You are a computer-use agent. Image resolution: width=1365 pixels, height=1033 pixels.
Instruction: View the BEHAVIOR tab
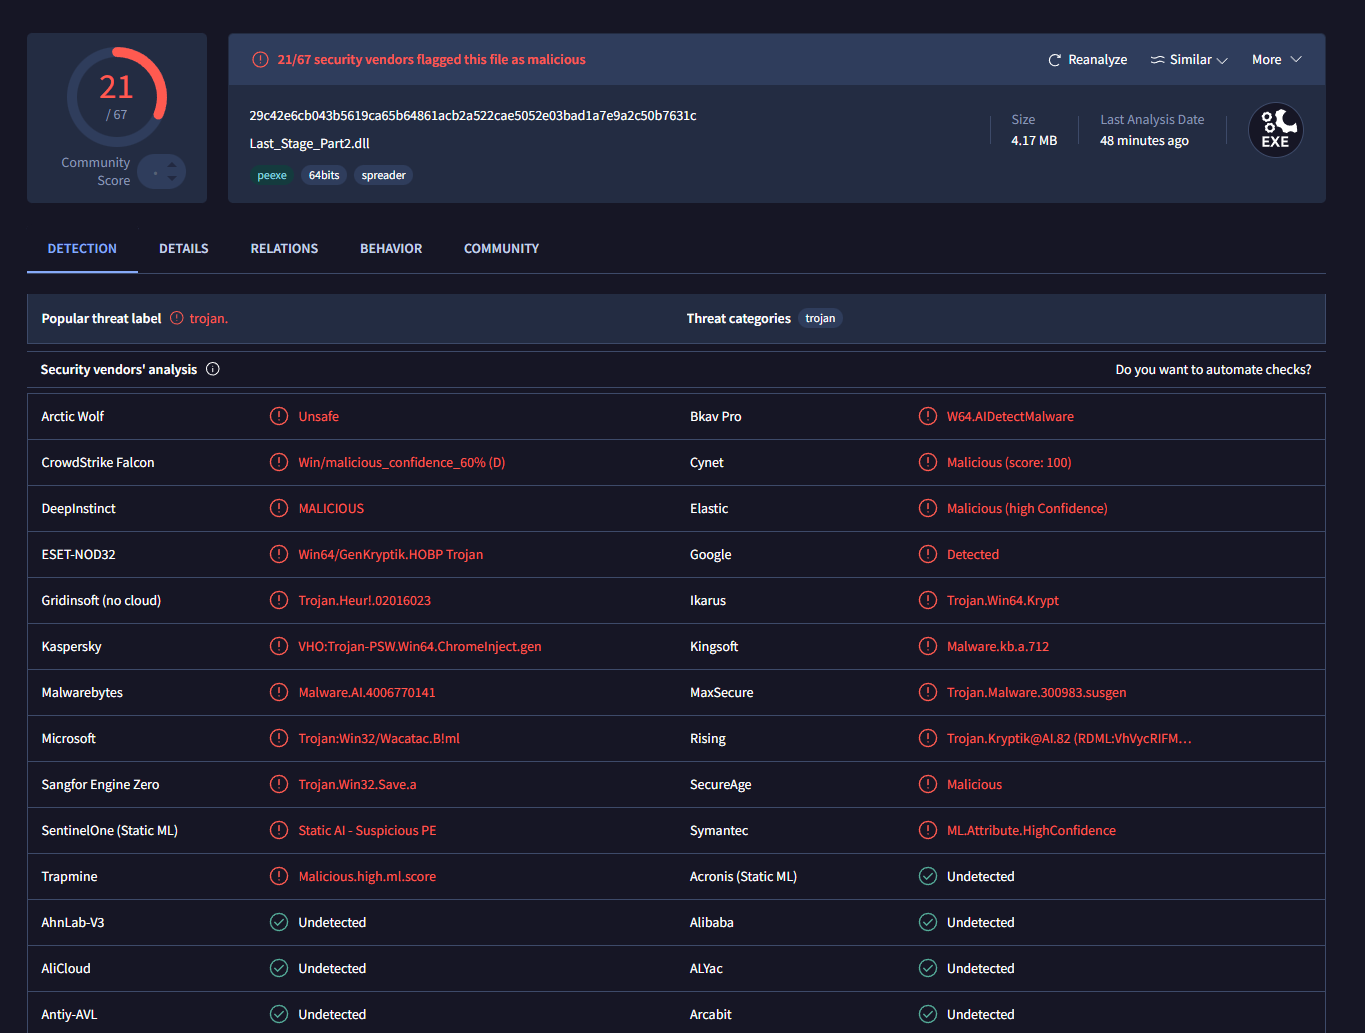pyautogui.click(x=391, y=248)
